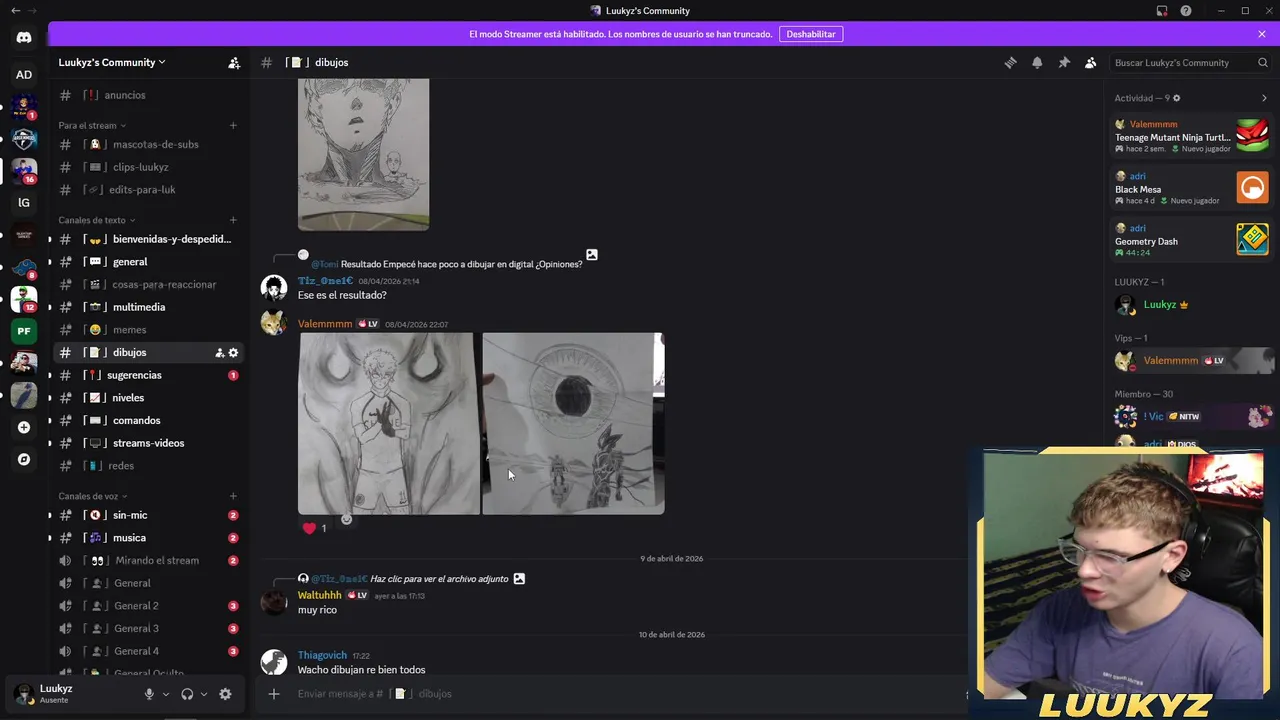The image size is (1280, 720).
Task: Open the Luukyz's Community server dropdown
Action: click(112, 62)
